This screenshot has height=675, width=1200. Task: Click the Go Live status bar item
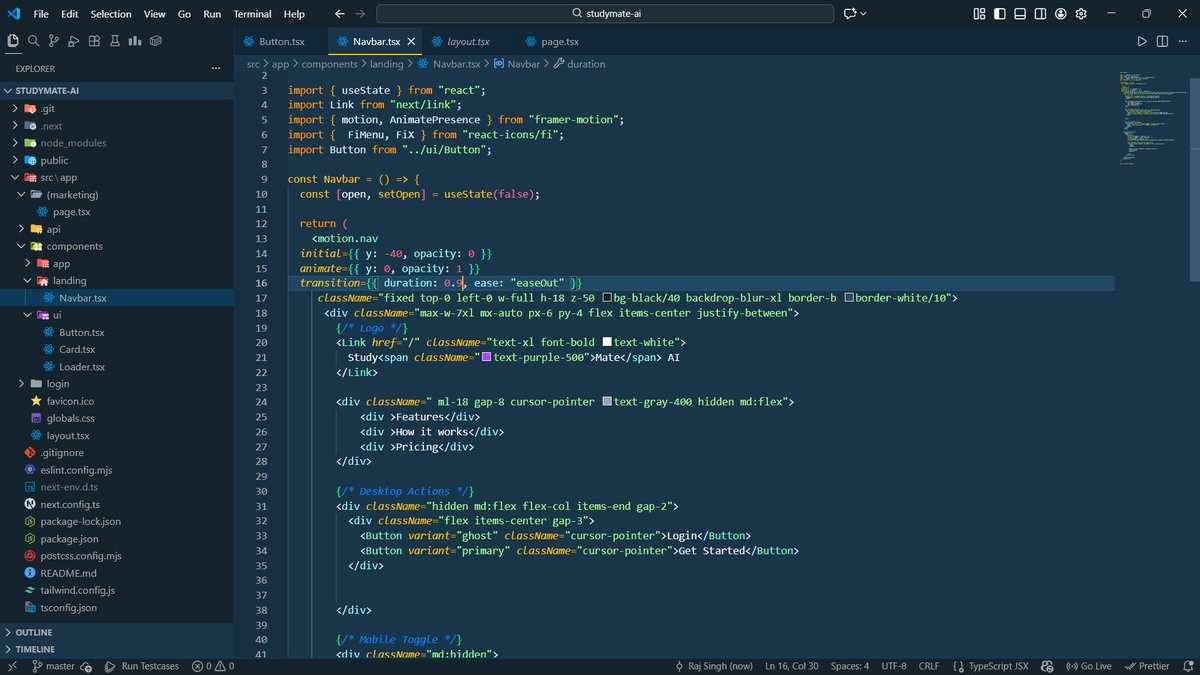[x=1089, y=666]
